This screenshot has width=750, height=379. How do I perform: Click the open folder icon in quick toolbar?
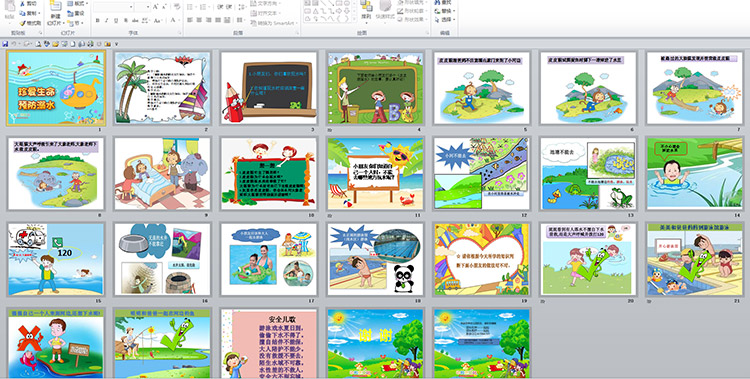click(55, 44)
